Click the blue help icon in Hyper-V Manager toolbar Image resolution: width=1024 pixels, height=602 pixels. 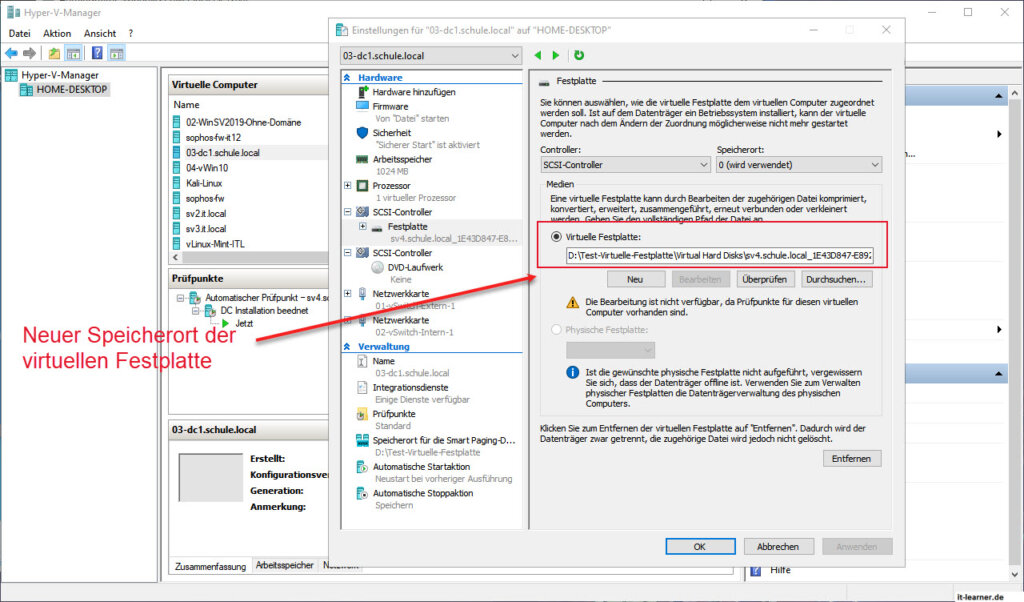pos(97,54)
